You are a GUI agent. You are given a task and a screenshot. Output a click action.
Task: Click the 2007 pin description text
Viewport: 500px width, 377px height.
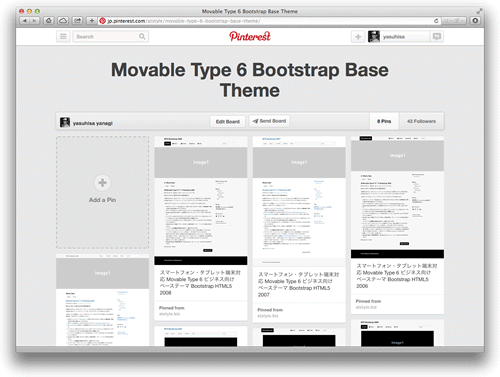[x=298, y=284]
